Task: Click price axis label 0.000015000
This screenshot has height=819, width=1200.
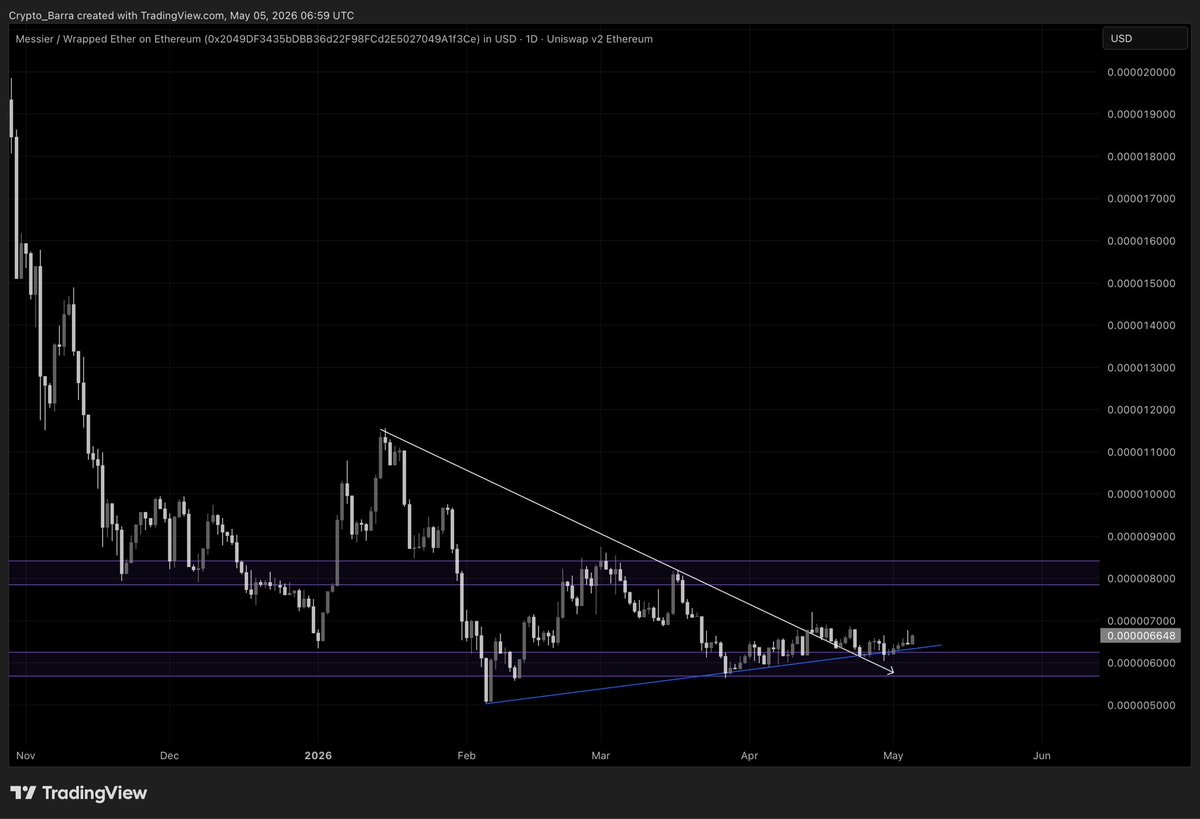Action: click(1143, 284)
